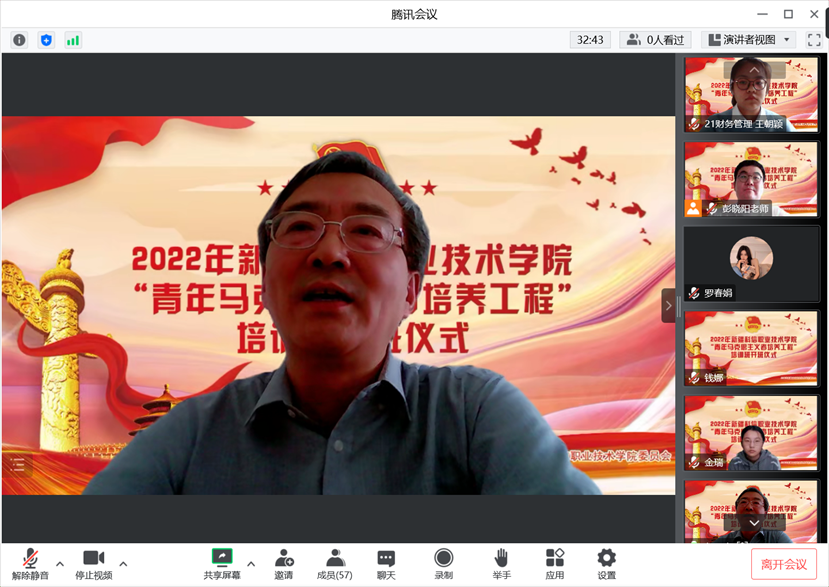The width and height of the screenshot is (829, 587).
Task: Expand video options arrow beside 停止视频
Action: pyautogui.click(x=124, y=564)
